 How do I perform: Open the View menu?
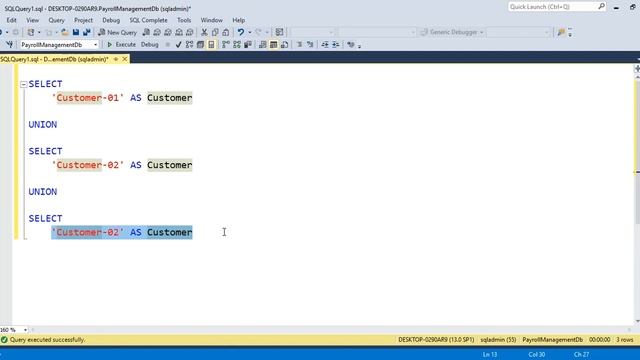click(x=33, y=20)
